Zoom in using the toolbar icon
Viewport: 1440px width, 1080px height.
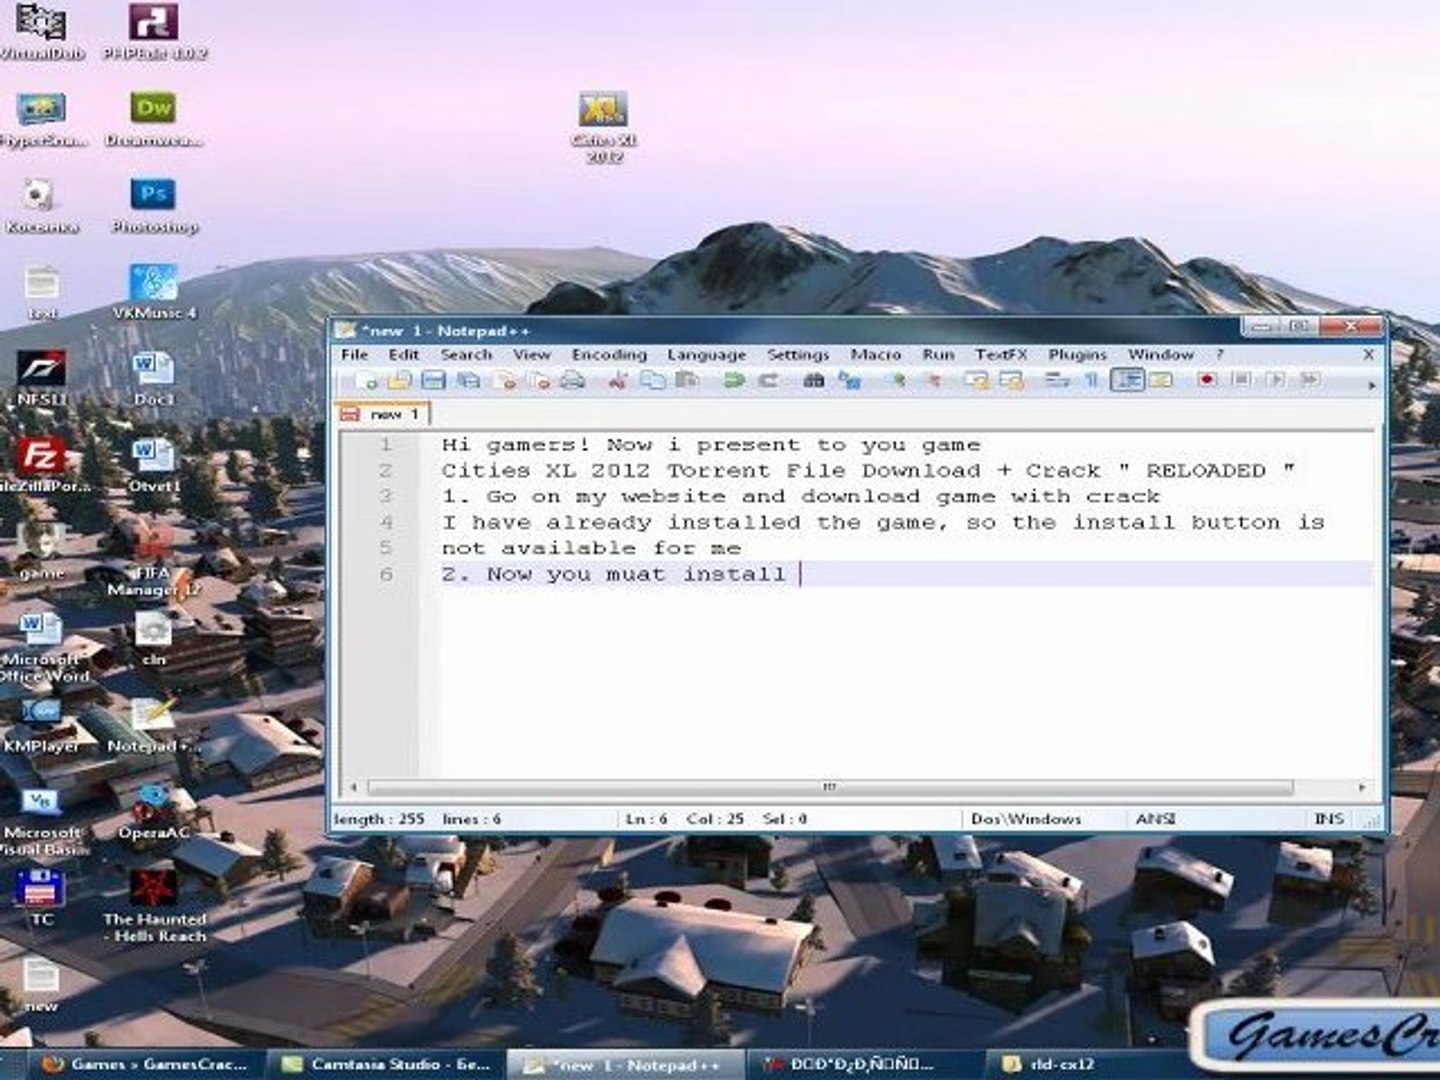(896, 380)
